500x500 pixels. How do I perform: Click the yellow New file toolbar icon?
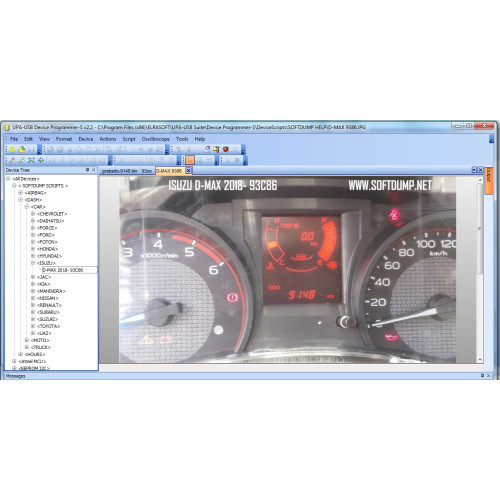12,149
